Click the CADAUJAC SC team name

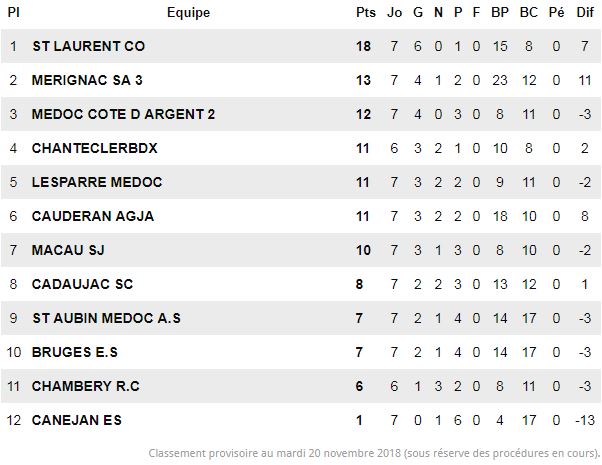point(82,284)
